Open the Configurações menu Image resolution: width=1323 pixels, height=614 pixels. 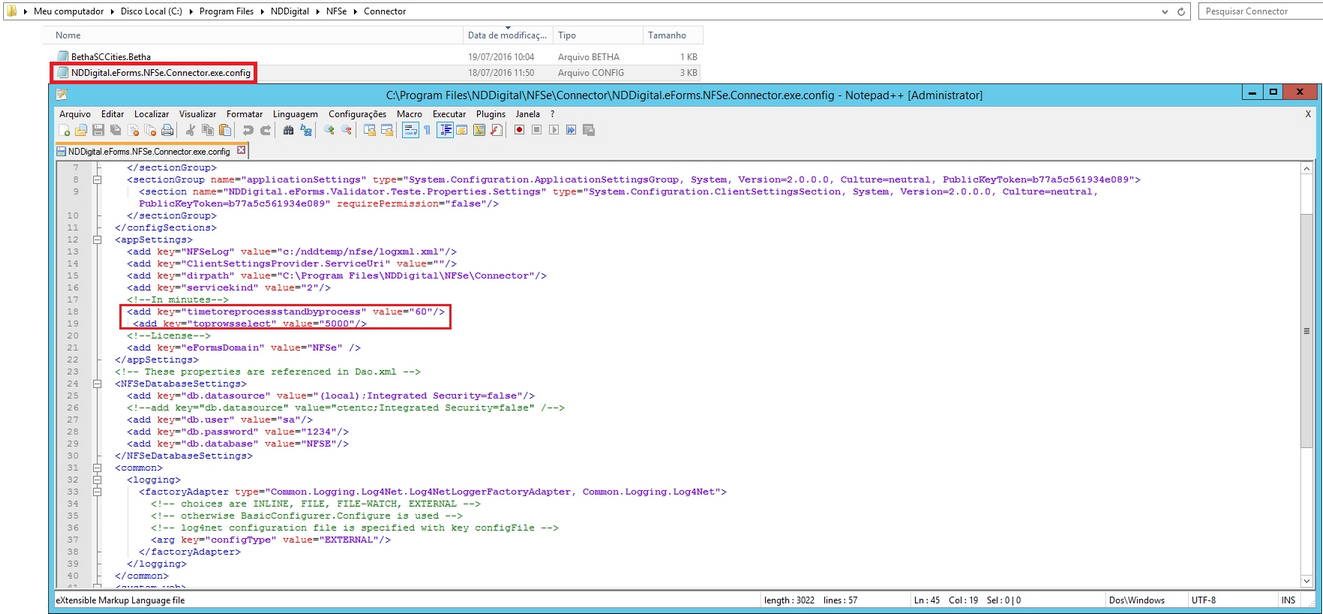(357, 113)
